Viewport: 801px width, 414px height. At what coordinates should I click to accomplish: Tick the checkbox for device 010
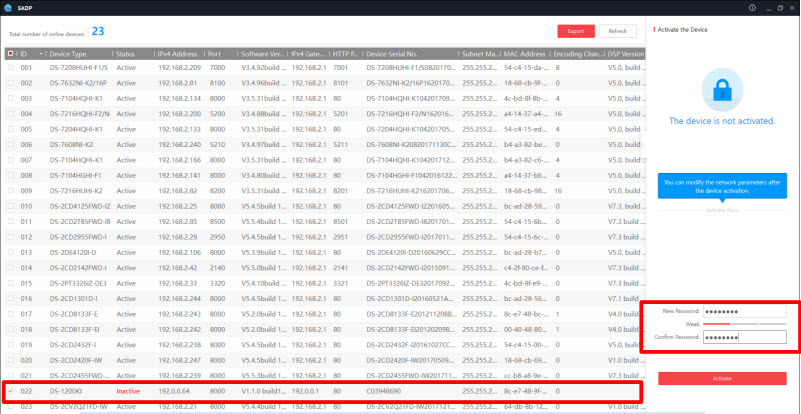coord(11,204)
